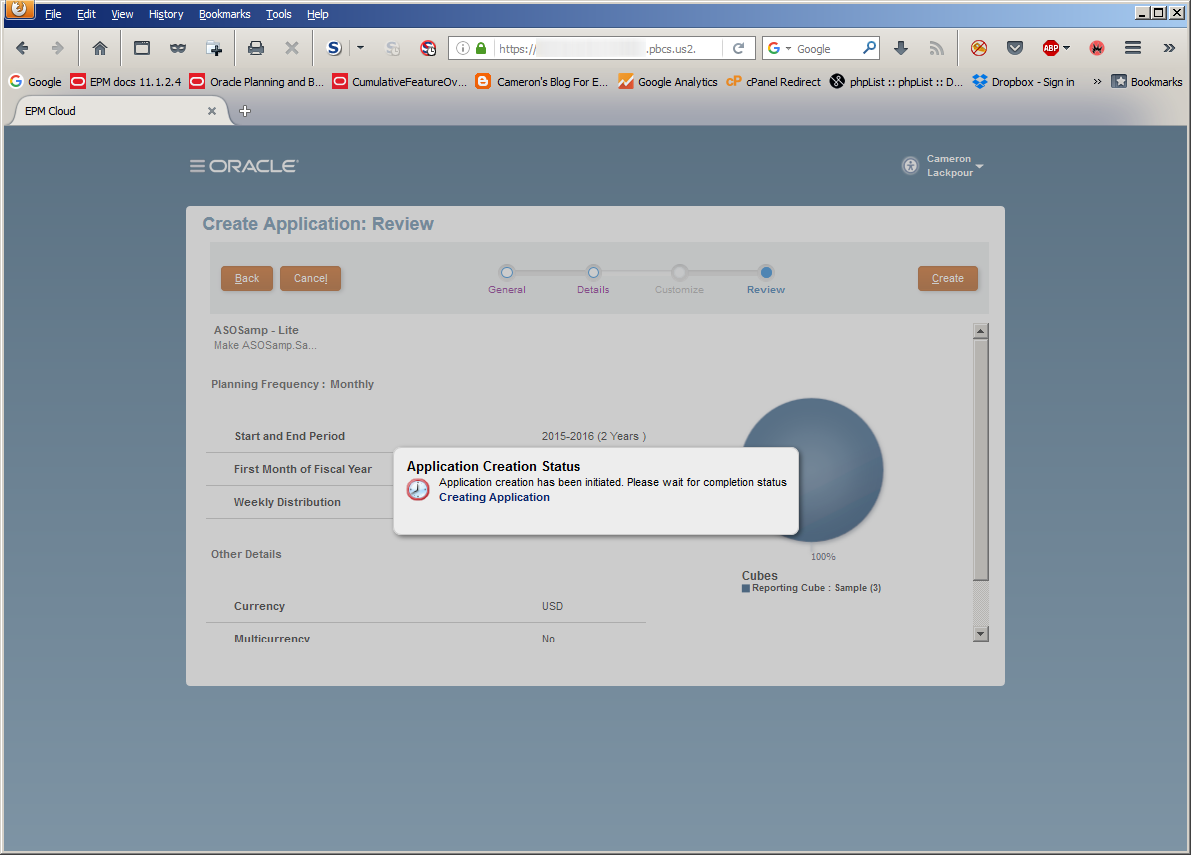1191x855 pixels.
Task: Select the Review wizard step
Action: point(766,279)
